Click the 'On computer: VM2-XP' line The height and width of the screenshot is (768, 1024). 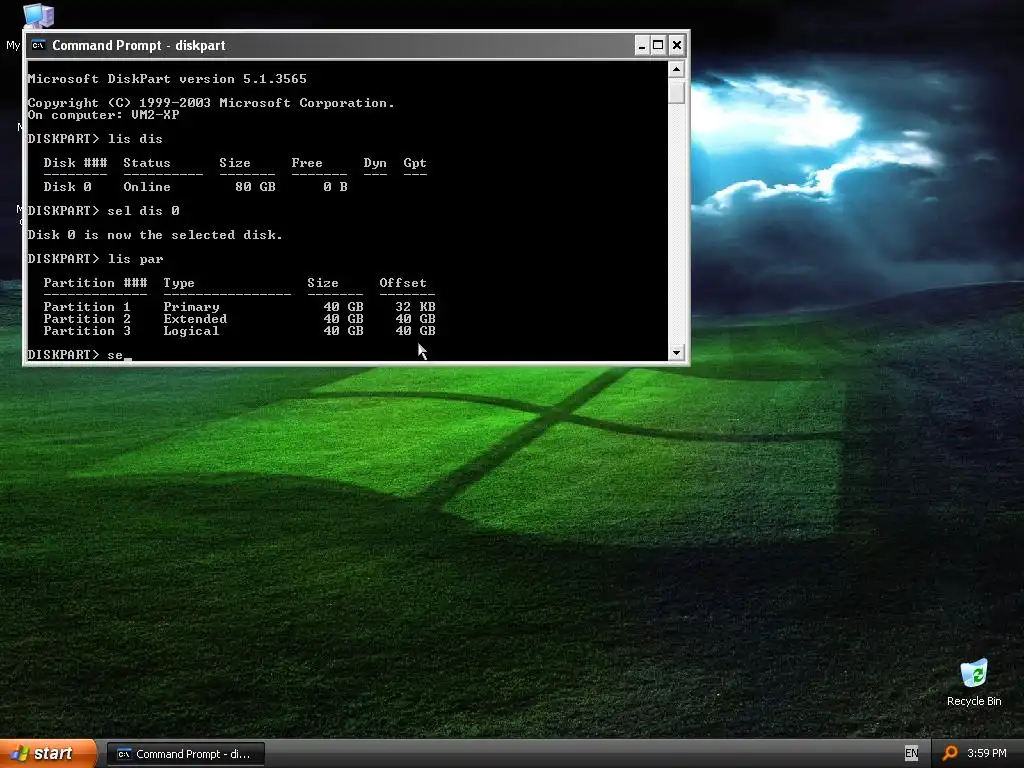tap(103, 115)
